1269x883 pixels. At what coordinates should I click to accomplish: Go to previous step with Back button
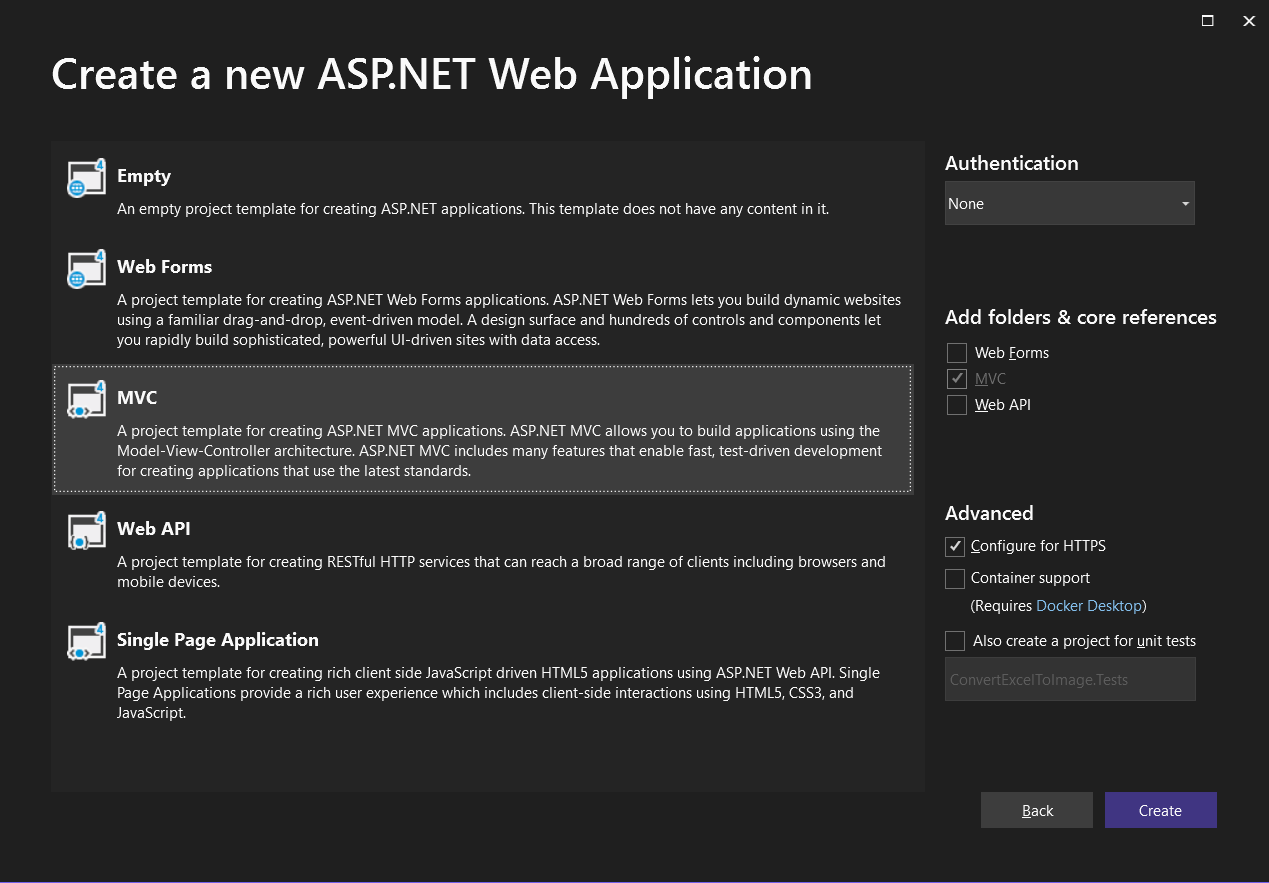click(x=1037, y=810)
